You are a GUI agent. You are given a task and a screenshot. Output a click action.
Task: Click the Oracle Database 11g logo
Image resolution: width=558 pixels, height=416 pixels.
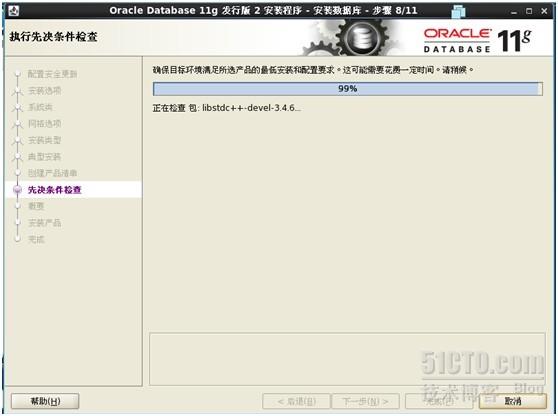tap(478, 41)
